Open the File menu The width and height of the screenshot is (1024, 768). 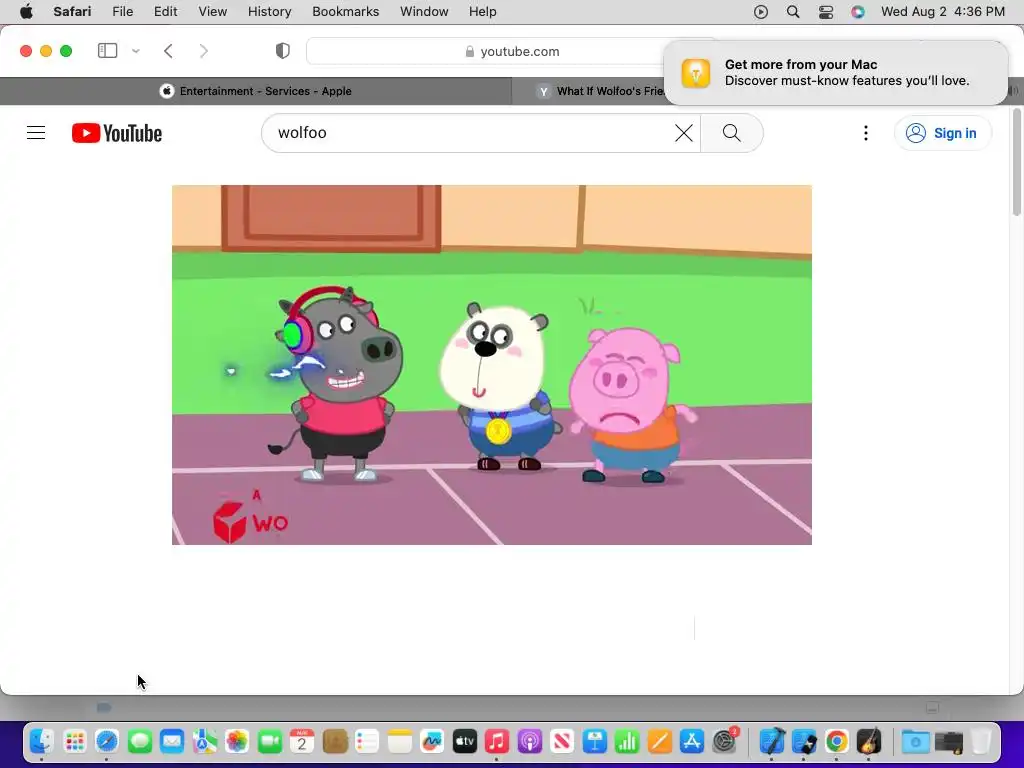tap(122, 12)
